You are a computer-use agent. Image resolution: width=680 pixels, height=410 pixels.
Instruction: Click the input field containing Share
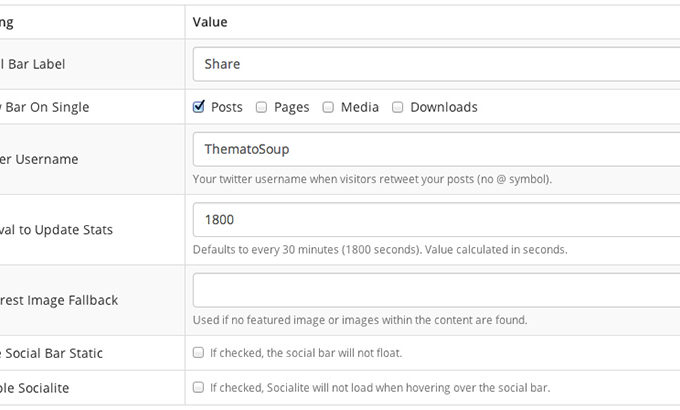[x=436, y=64]
